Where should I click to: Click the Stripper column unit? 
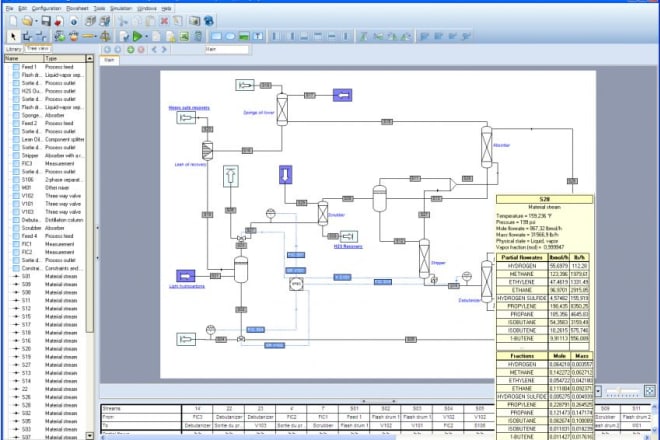point(424,259)
